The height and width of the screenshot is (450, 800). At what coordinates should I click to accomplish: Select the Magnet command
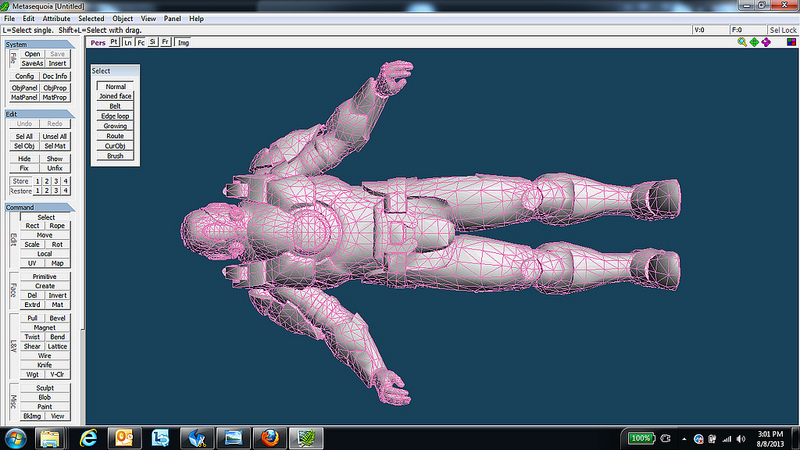pyautogui.click(x=44, y=328)
